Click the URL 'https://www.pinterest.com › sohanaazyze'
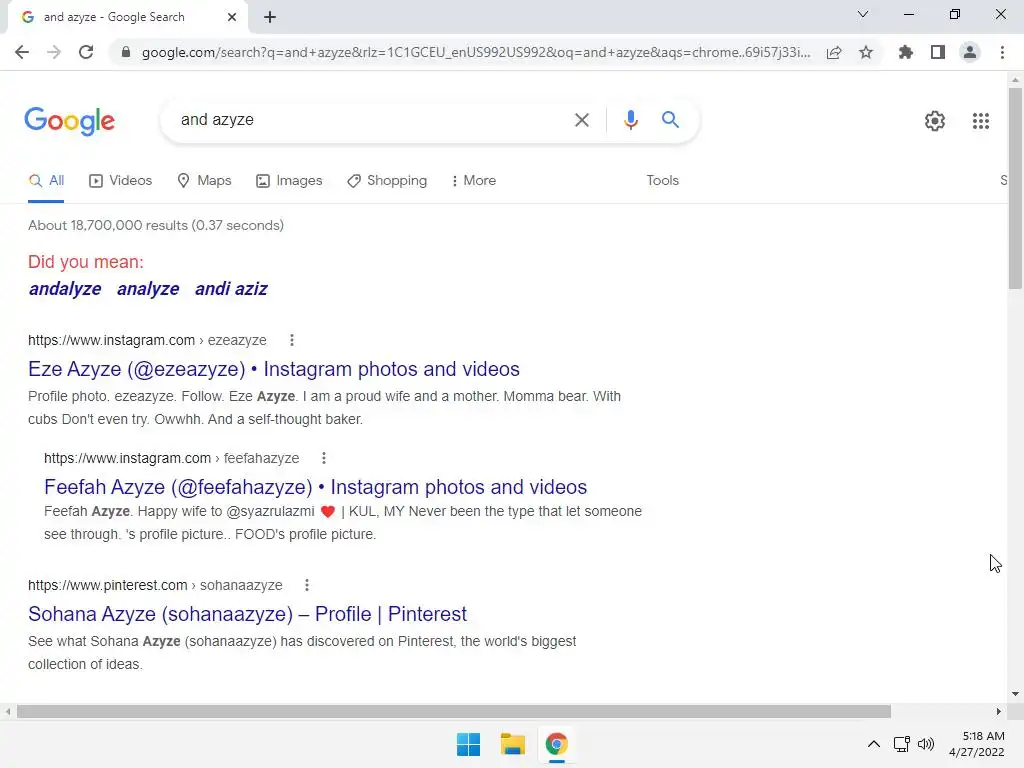The height and width of the screenshot is (768, 1024). click(155, 585)
